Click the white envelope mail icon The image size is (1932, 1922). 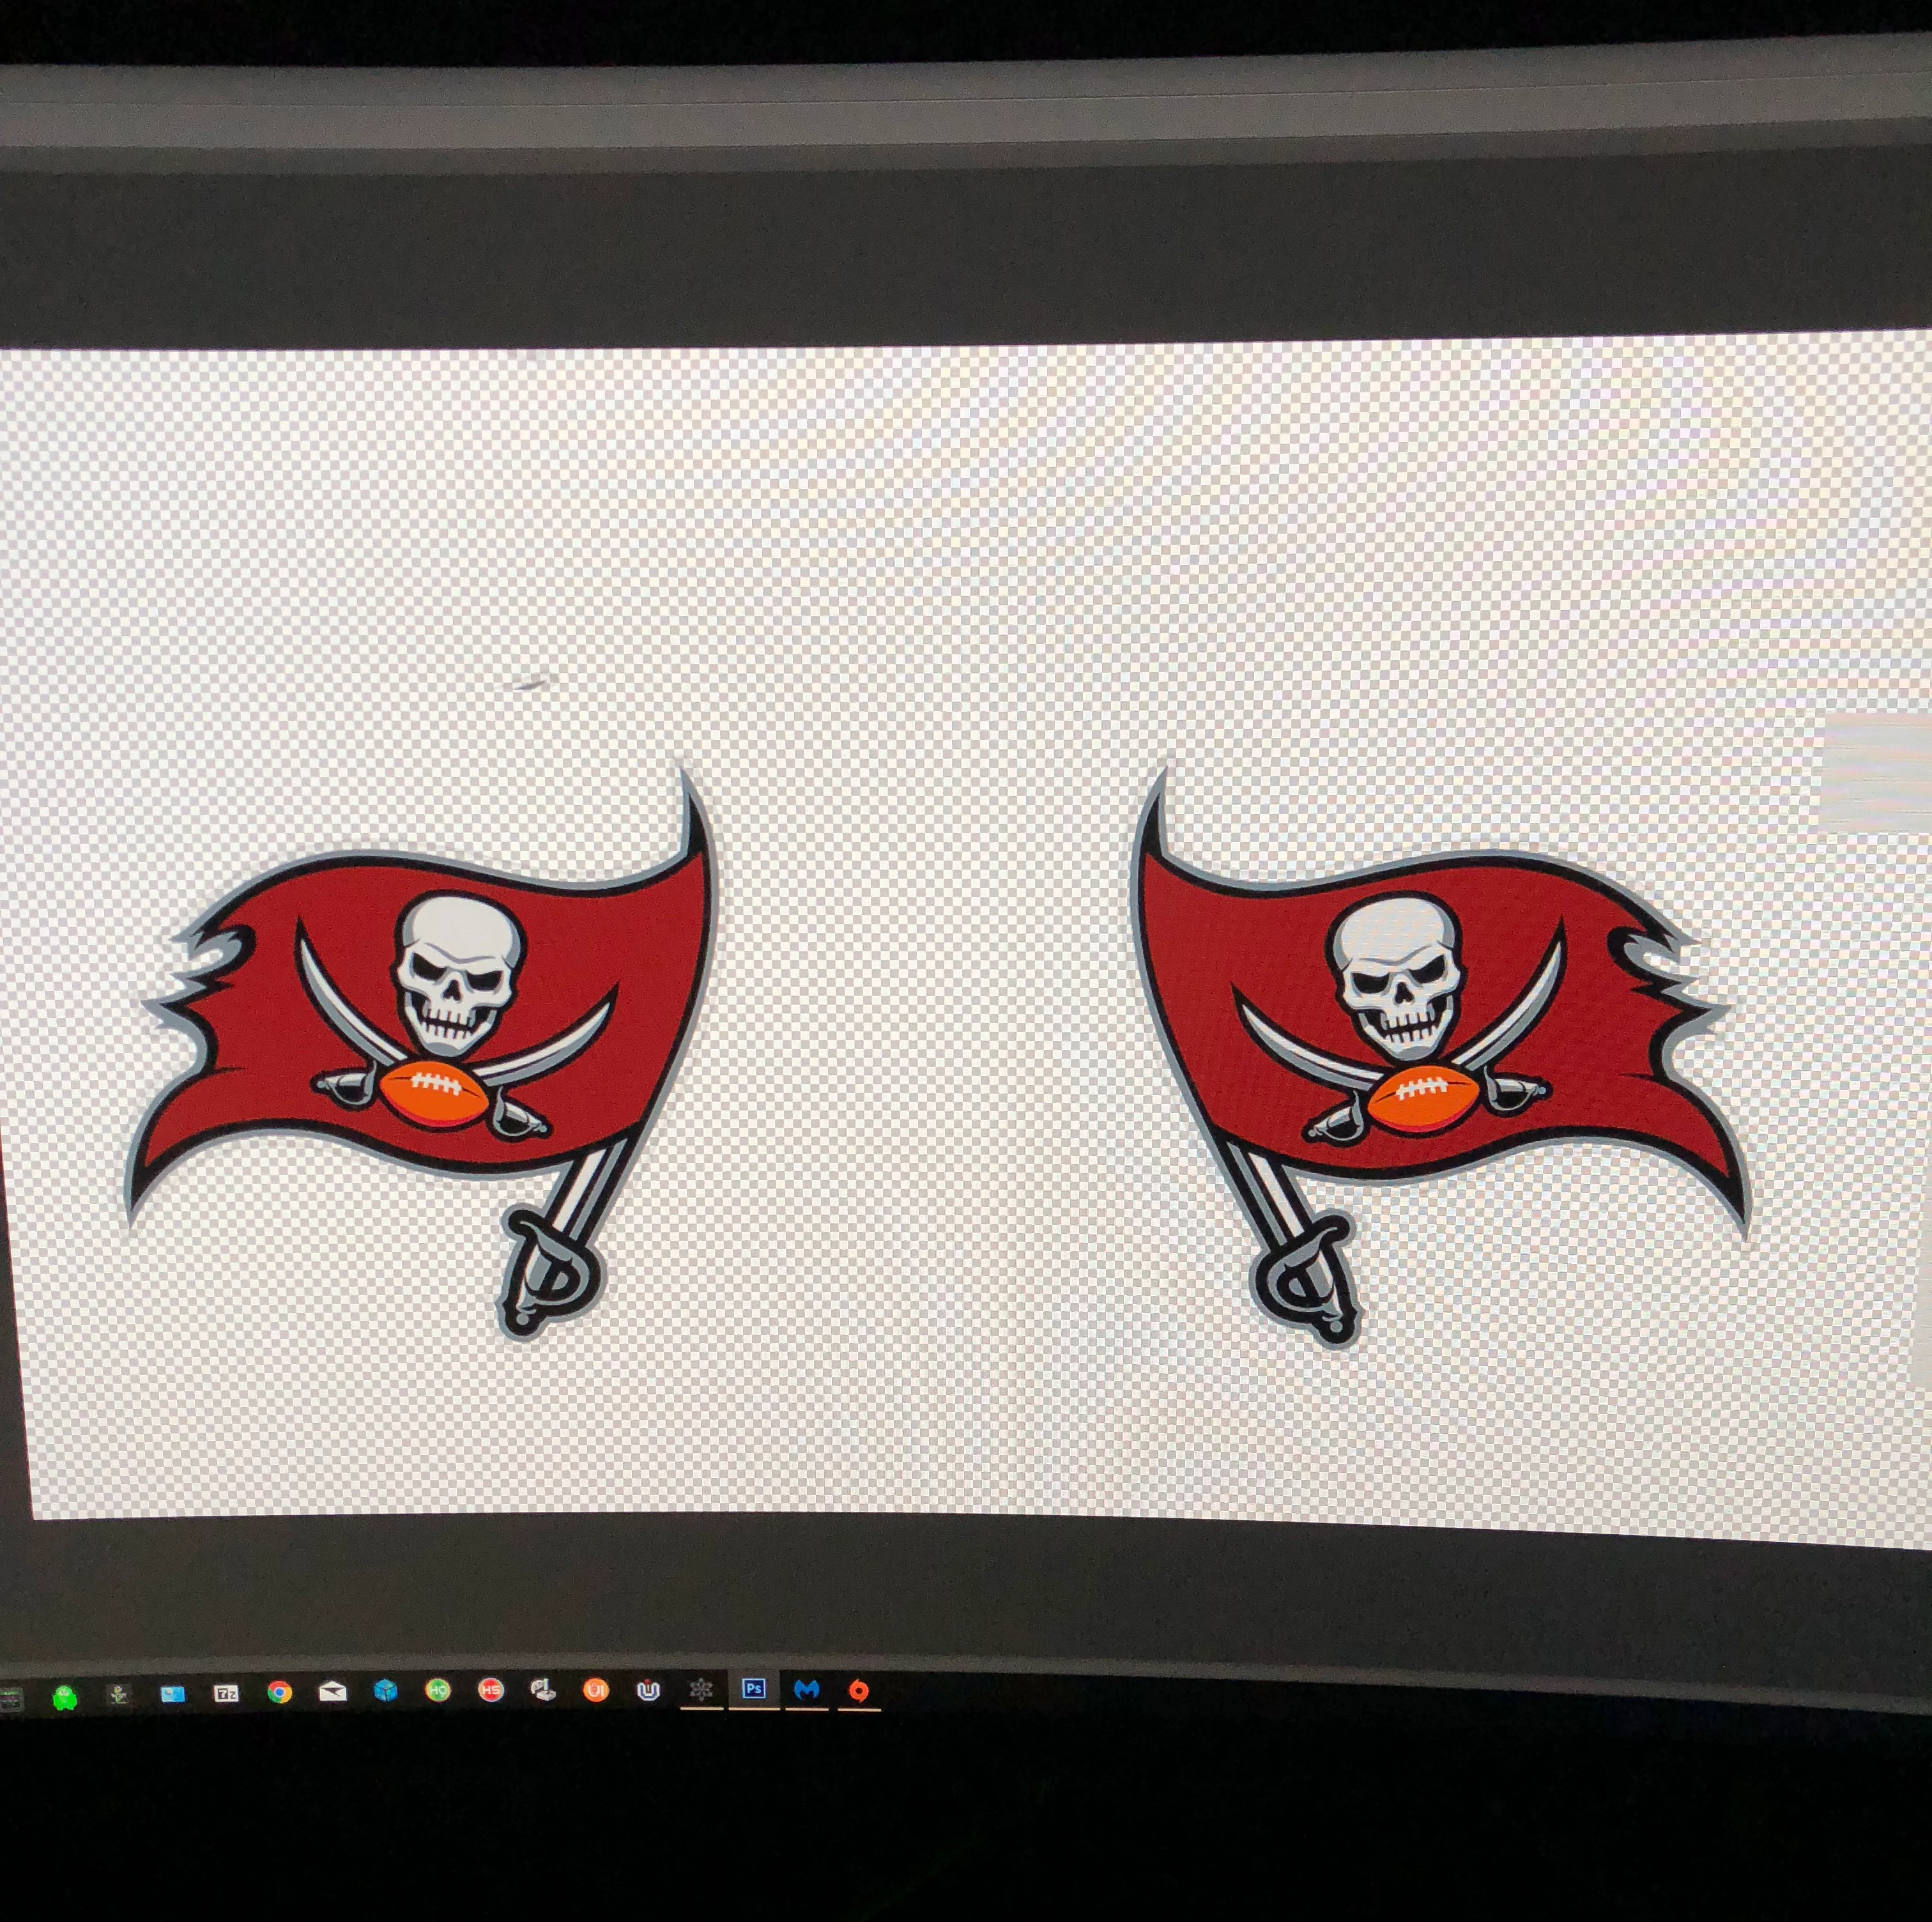(x=332, y=1691)
